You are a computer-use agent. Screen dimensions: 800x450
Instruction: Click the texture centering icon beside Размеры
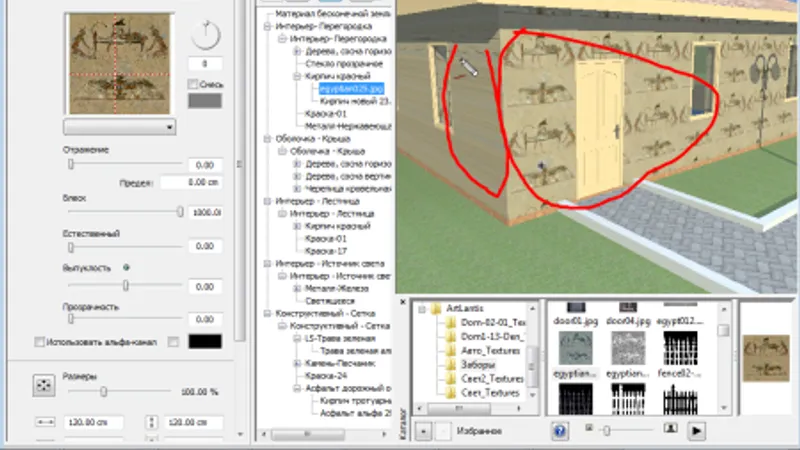click(44, 385)
